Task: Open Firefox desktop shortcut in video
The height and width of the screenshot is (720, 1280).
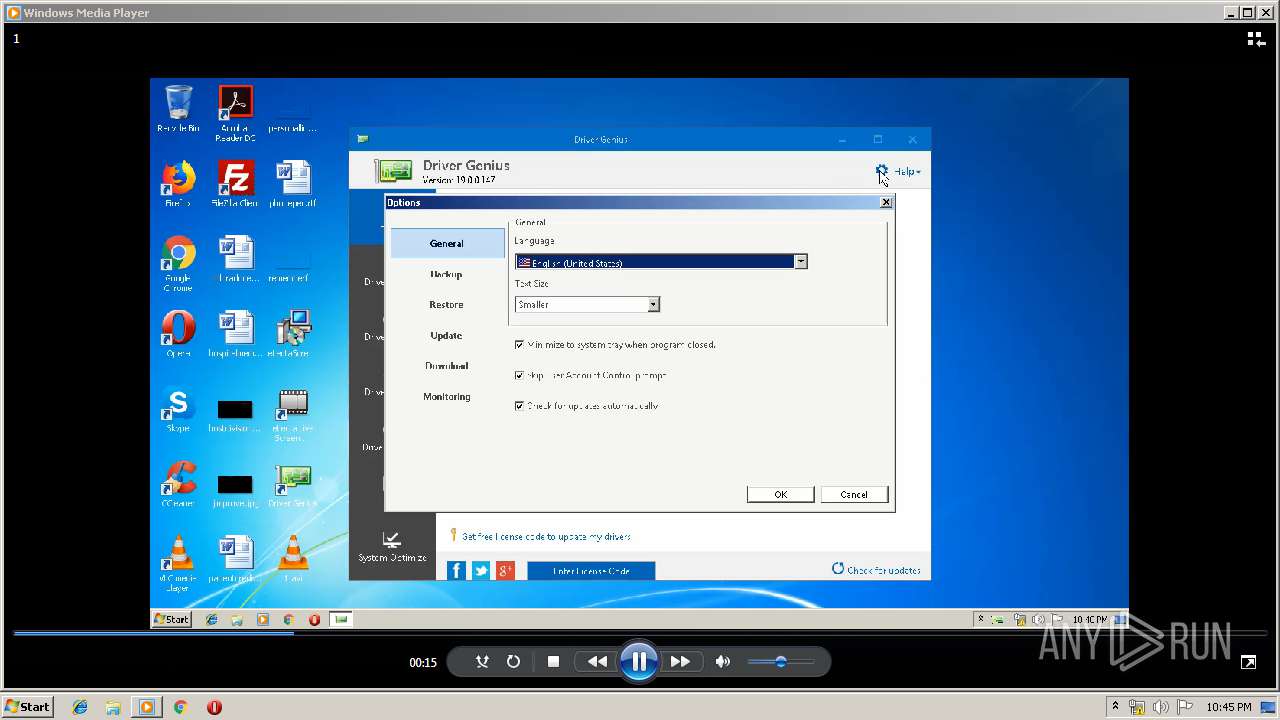Action: click(178, 184)
